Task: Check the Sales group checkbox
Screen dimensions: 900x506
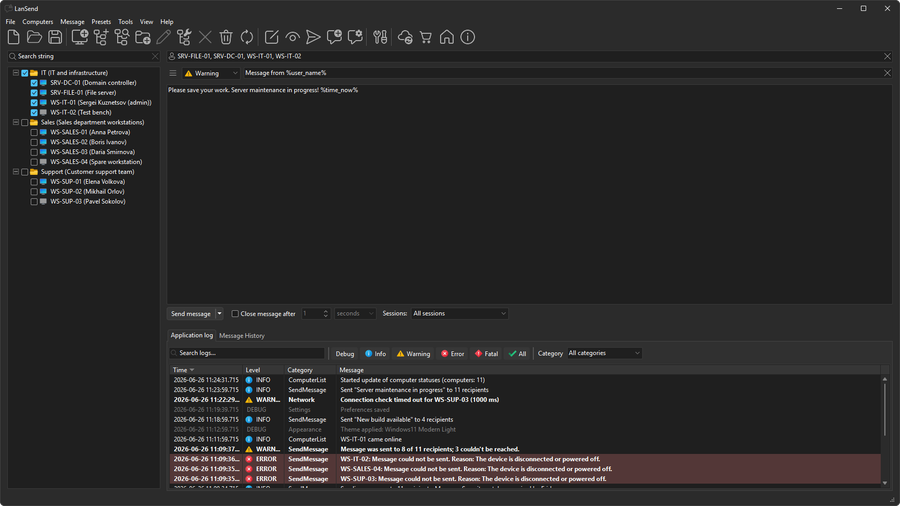Action: (25, 122)
